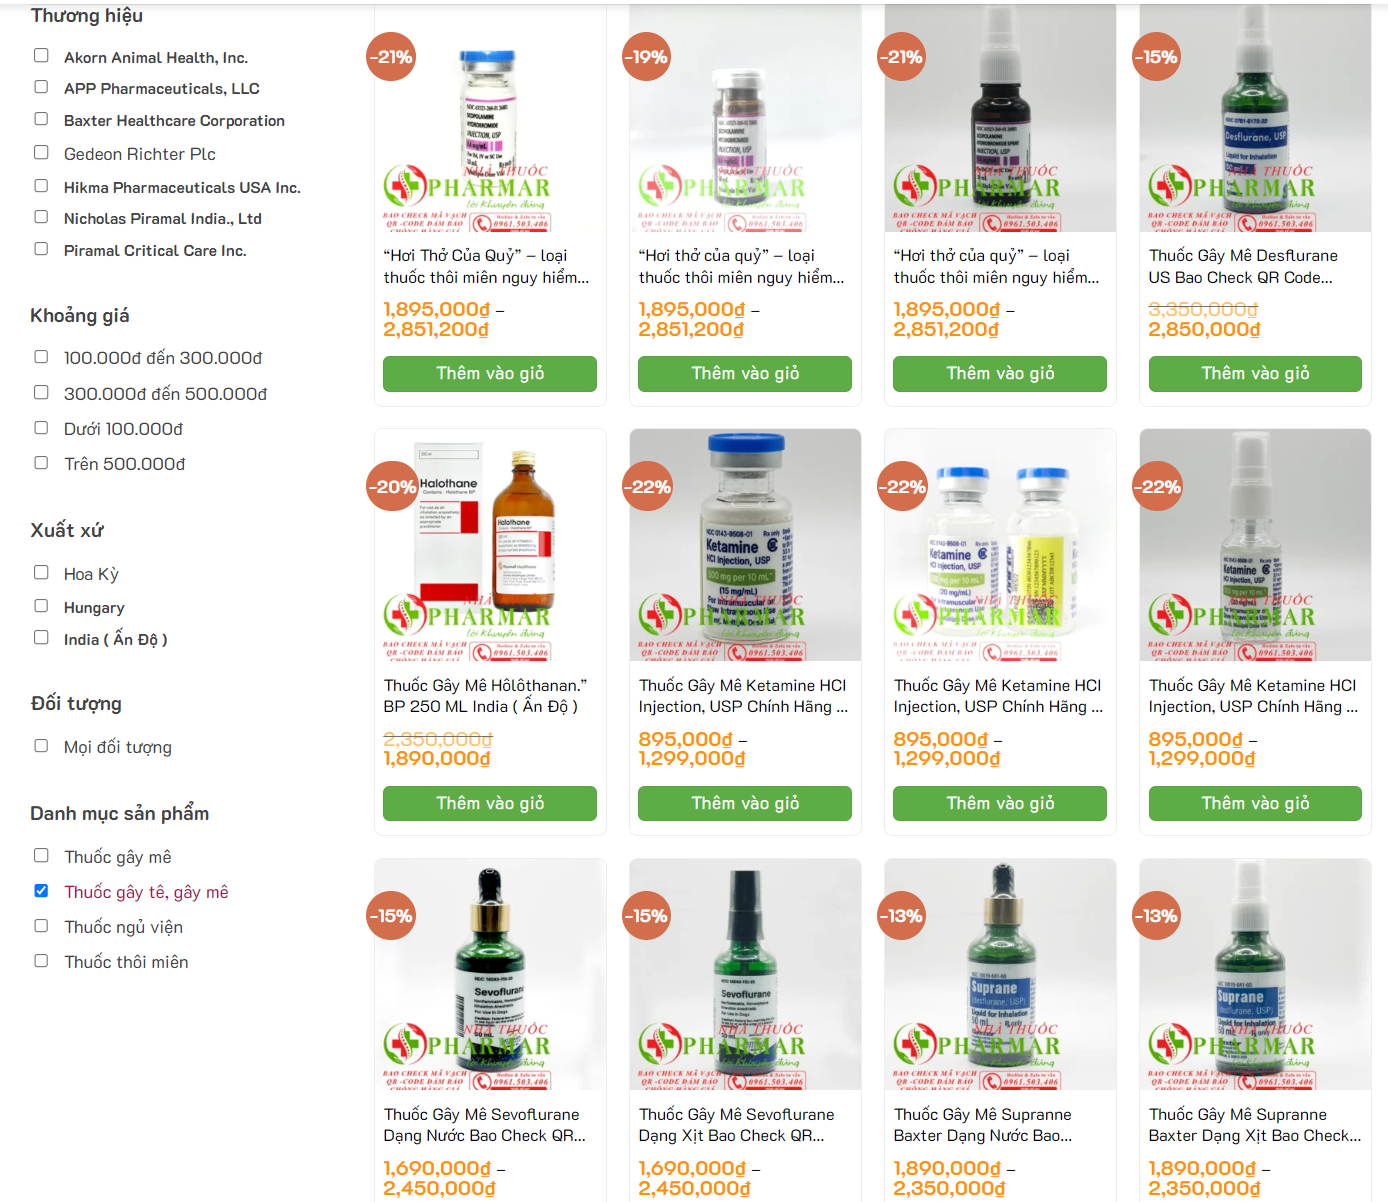Click the -21% discount badge on first product
This screenshot has width=1388, height=1202.
click(x=391, y=57)
